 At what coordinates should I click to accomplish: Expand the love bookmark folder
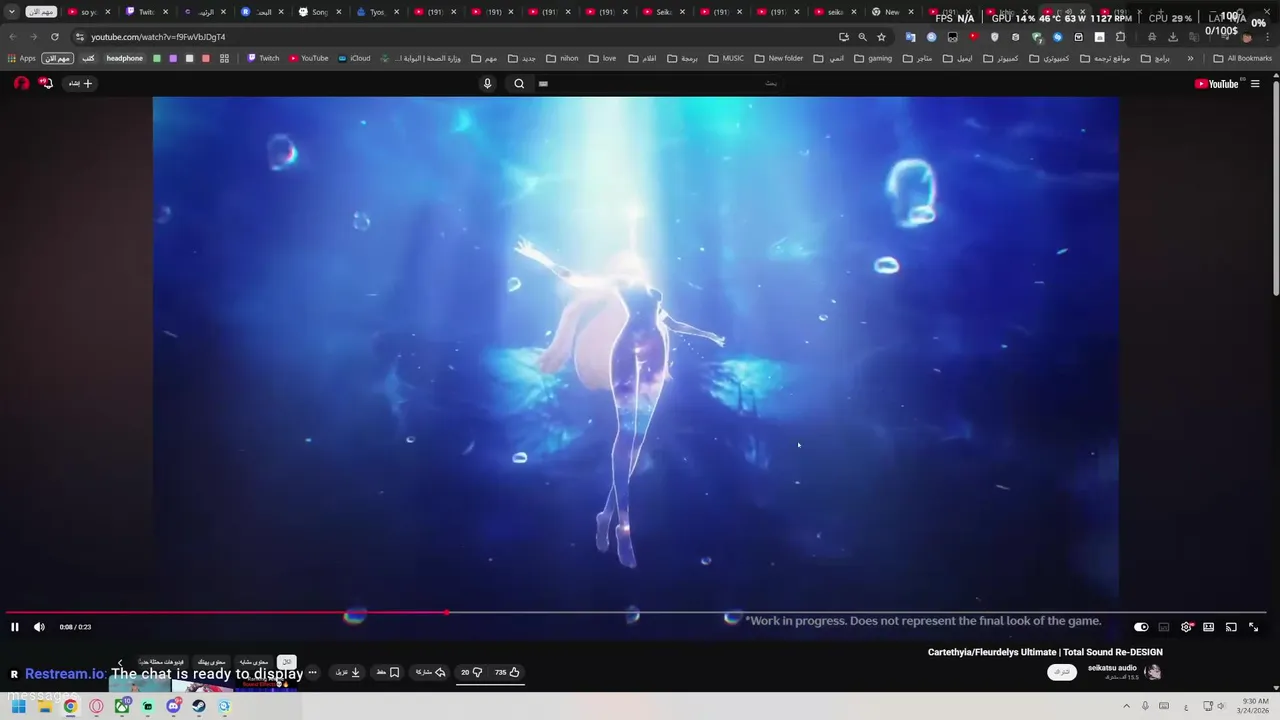pyautogui.click(x=601, y=58)
